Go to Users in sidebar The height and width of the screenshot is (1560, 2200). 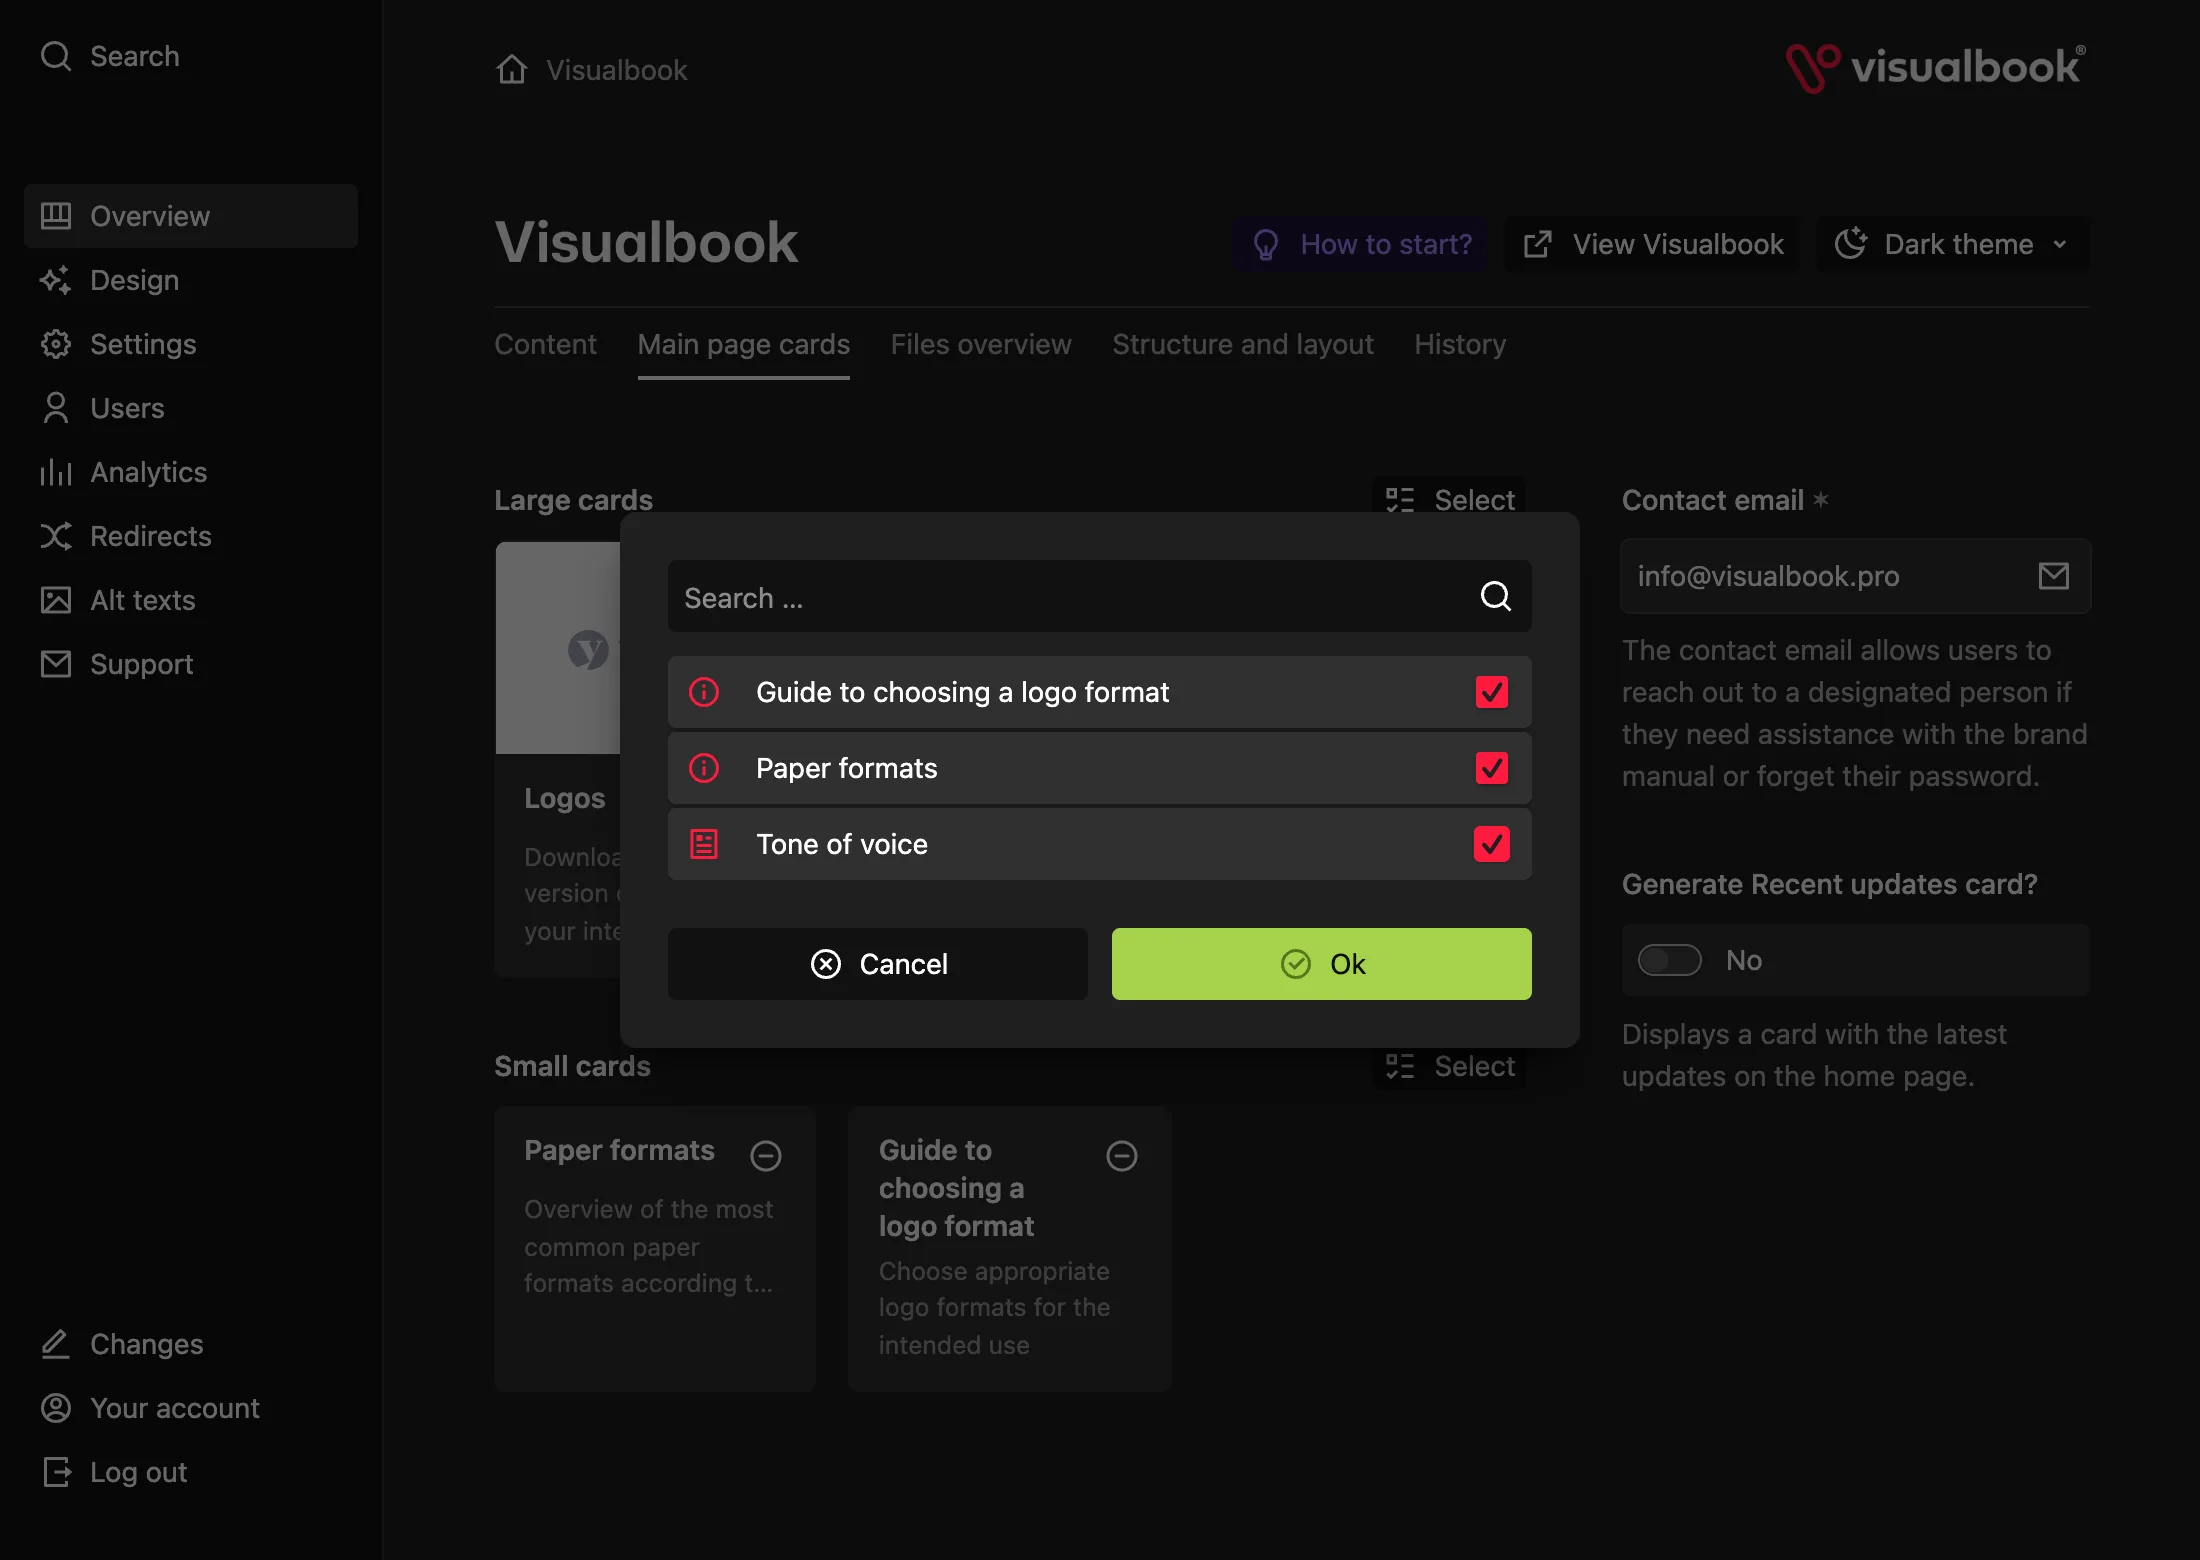click(x=190, y=408)
